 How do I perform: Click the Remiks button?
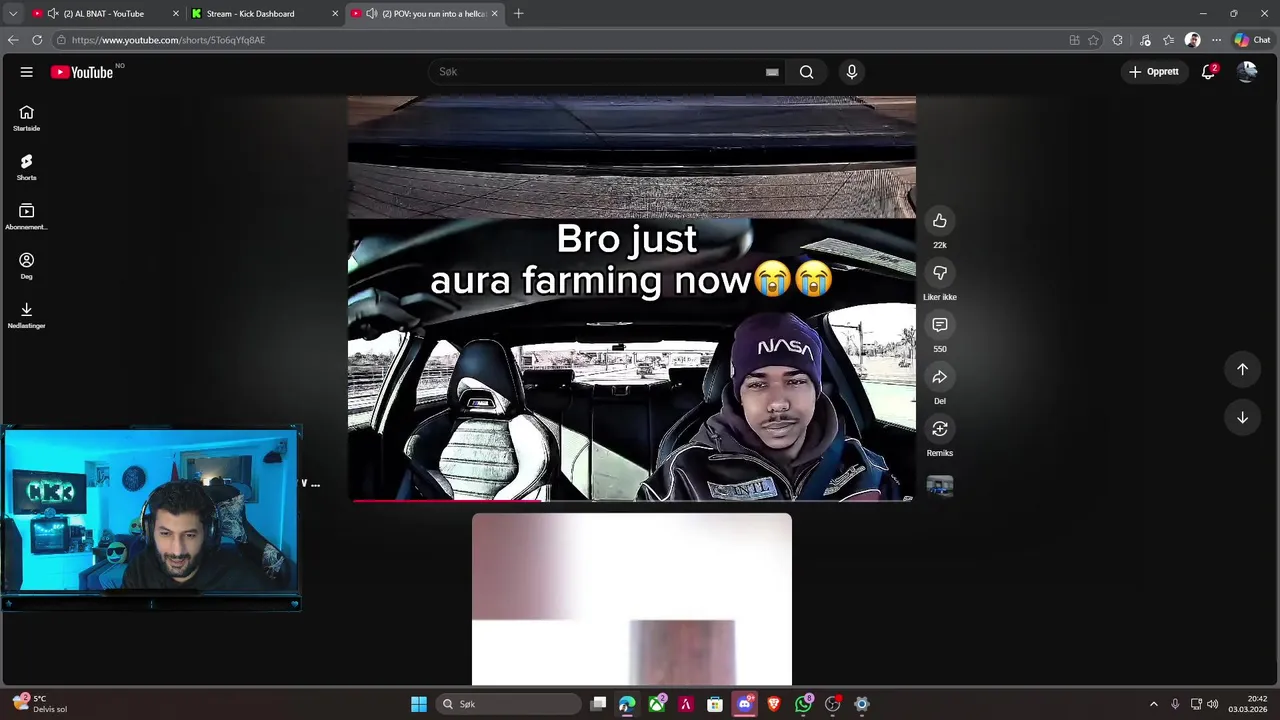coord(940,428)
